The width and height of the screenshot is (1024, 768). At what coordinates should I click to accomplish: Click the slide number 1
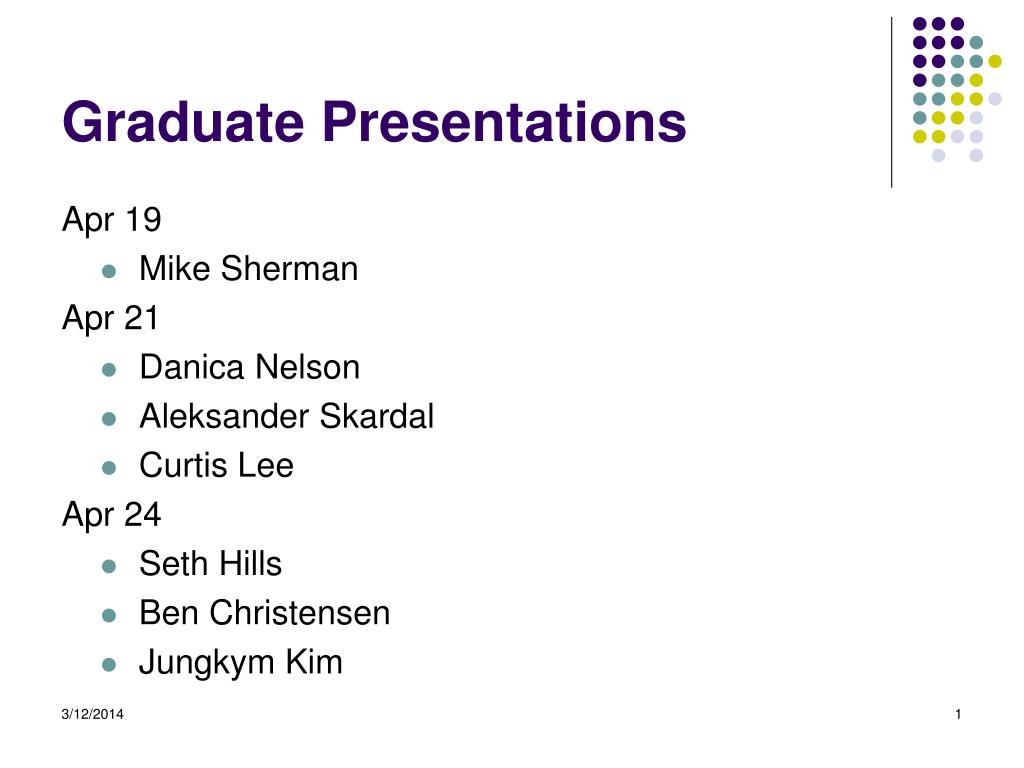click(958, 714)
